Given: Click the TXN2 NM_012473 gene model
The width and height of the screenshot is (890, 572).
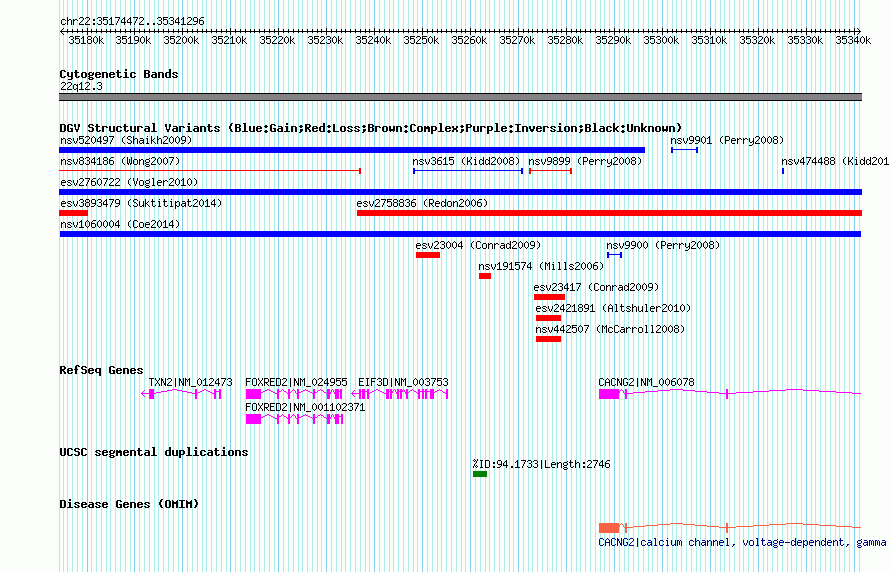Looking at the screenshot, I should coord(181,394).
